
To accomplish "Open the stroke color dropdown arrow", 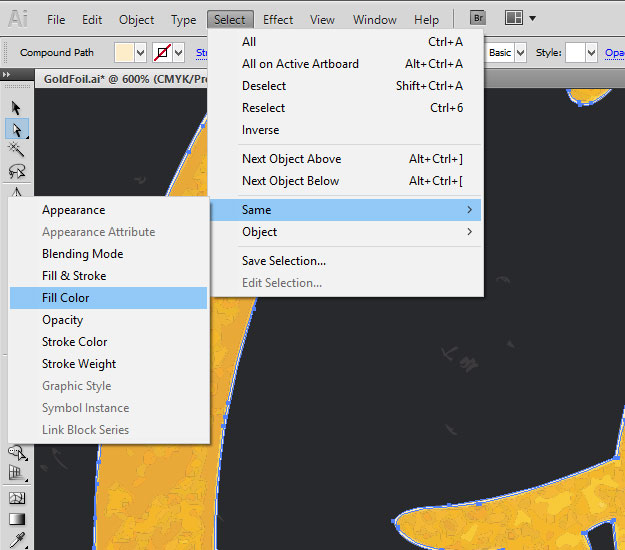I will click(178, 53).
